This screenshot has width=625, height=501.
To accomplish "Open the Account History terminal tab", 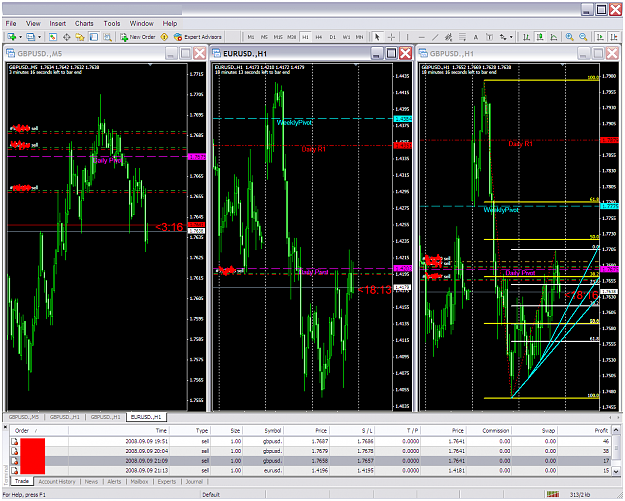I will coord(57,482).
